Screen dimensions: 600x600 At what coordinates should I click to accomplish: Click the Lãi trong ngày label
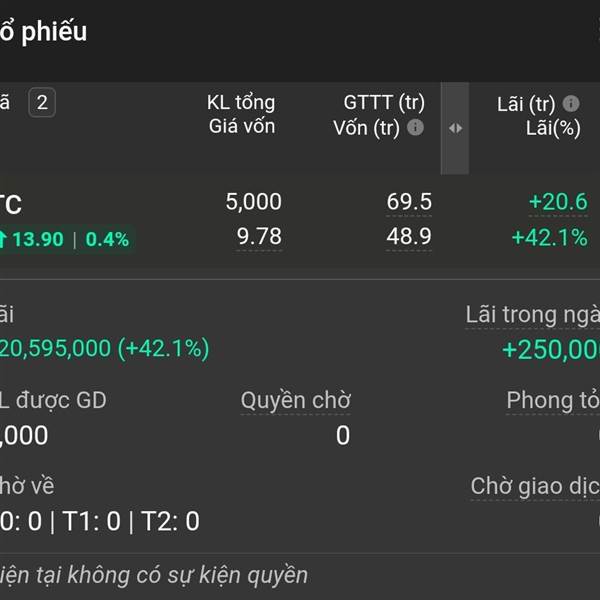click(533, 315)
